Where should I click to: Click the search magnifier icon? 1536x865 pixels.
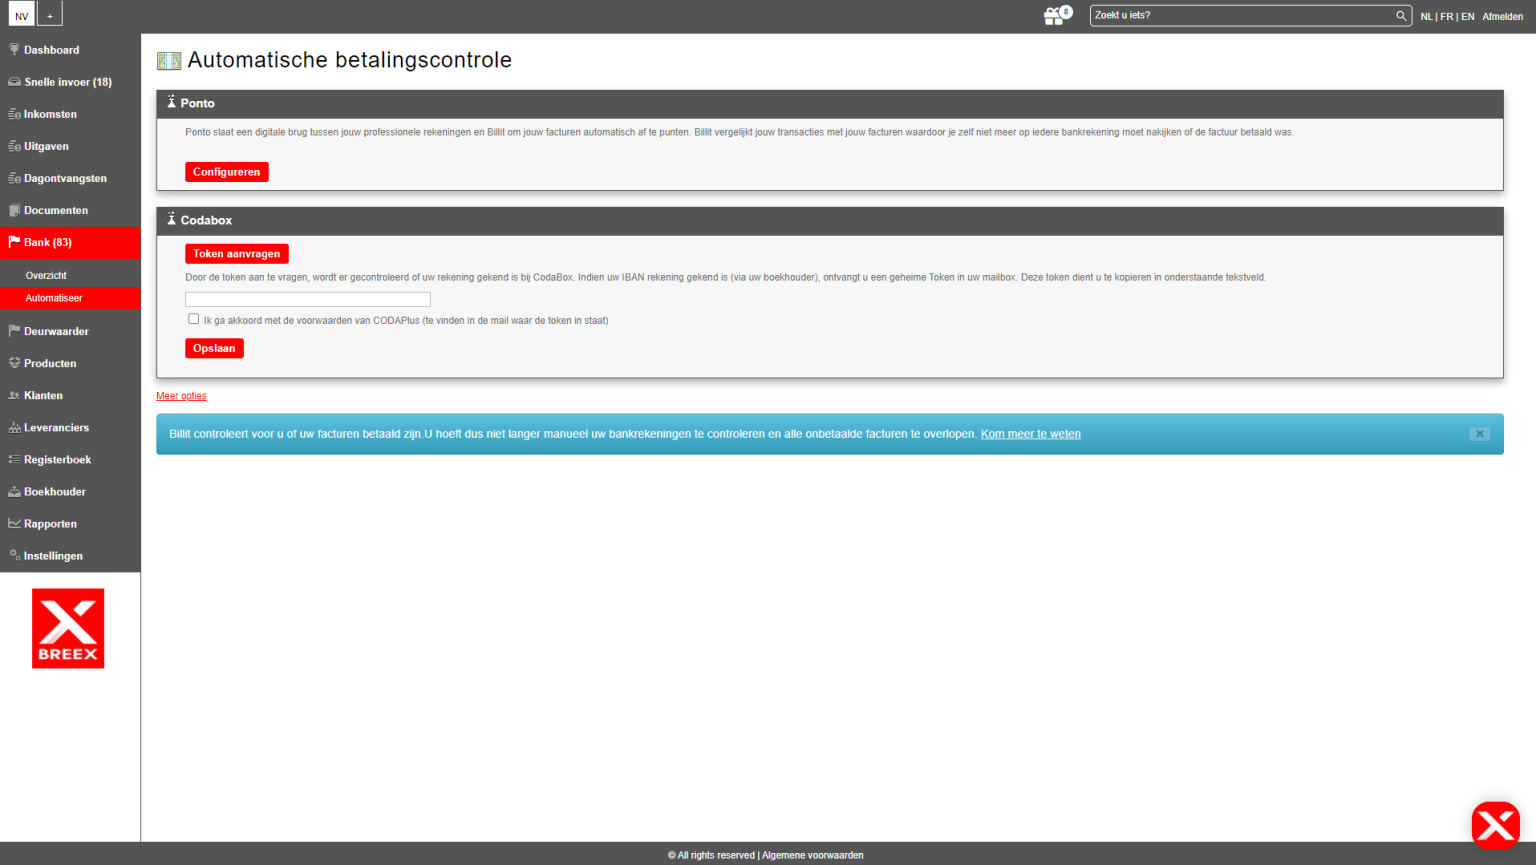click(x=1401, y=16)
